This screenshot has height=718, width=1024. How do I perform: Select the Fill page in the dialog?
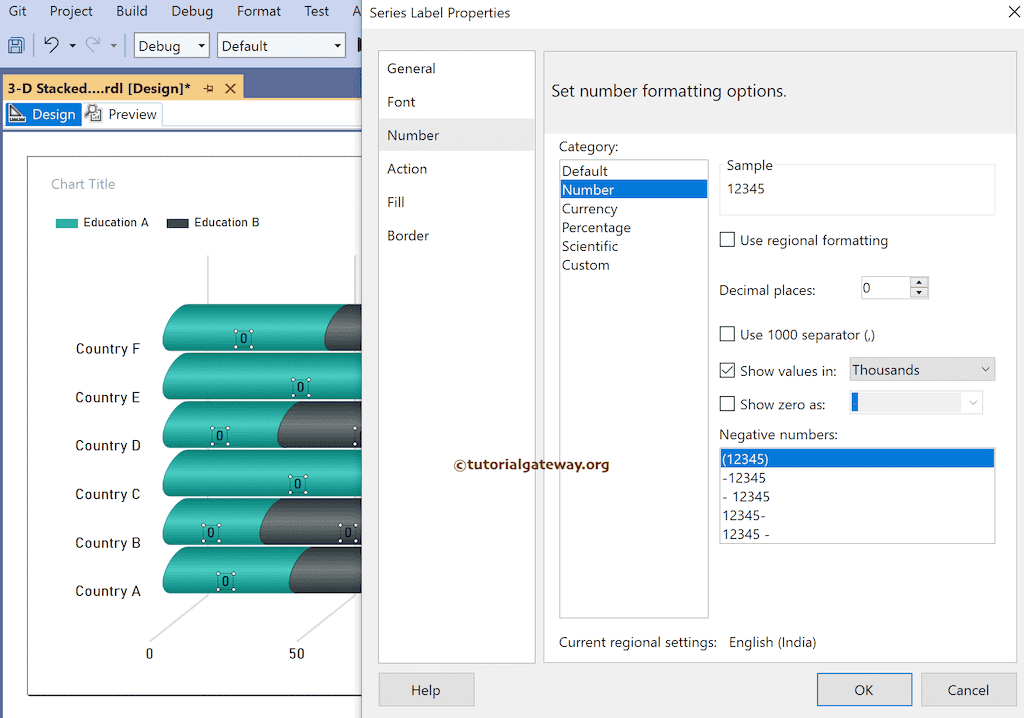456,202
